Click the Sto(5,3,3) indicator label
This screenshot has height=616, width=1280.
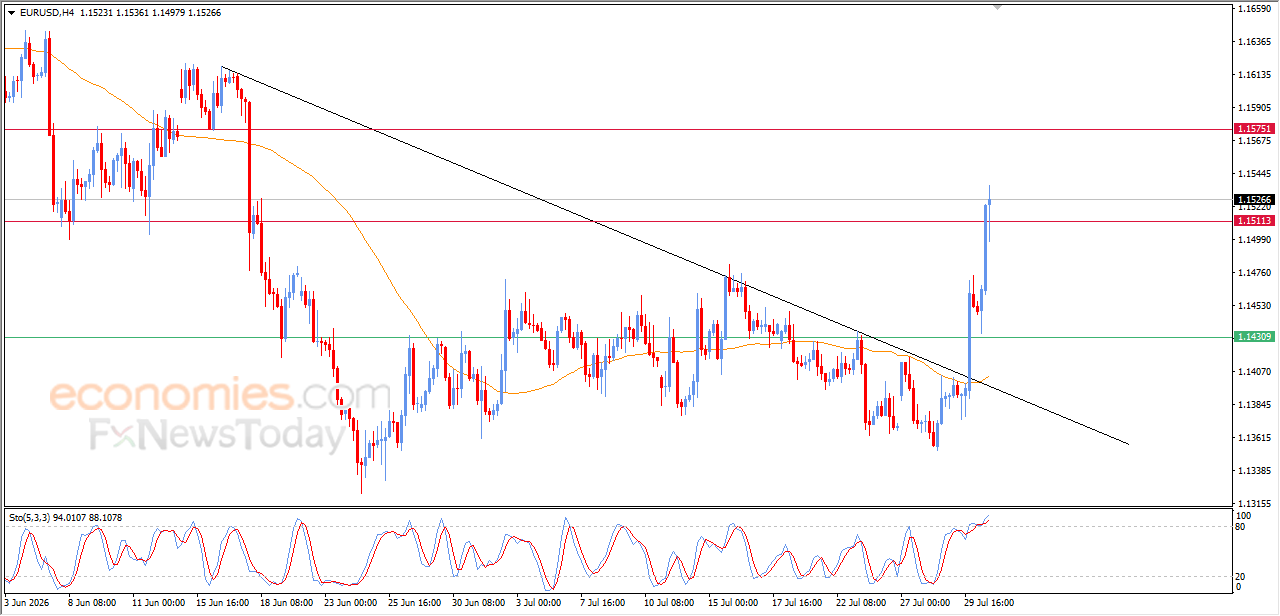[x=33, y=517]
